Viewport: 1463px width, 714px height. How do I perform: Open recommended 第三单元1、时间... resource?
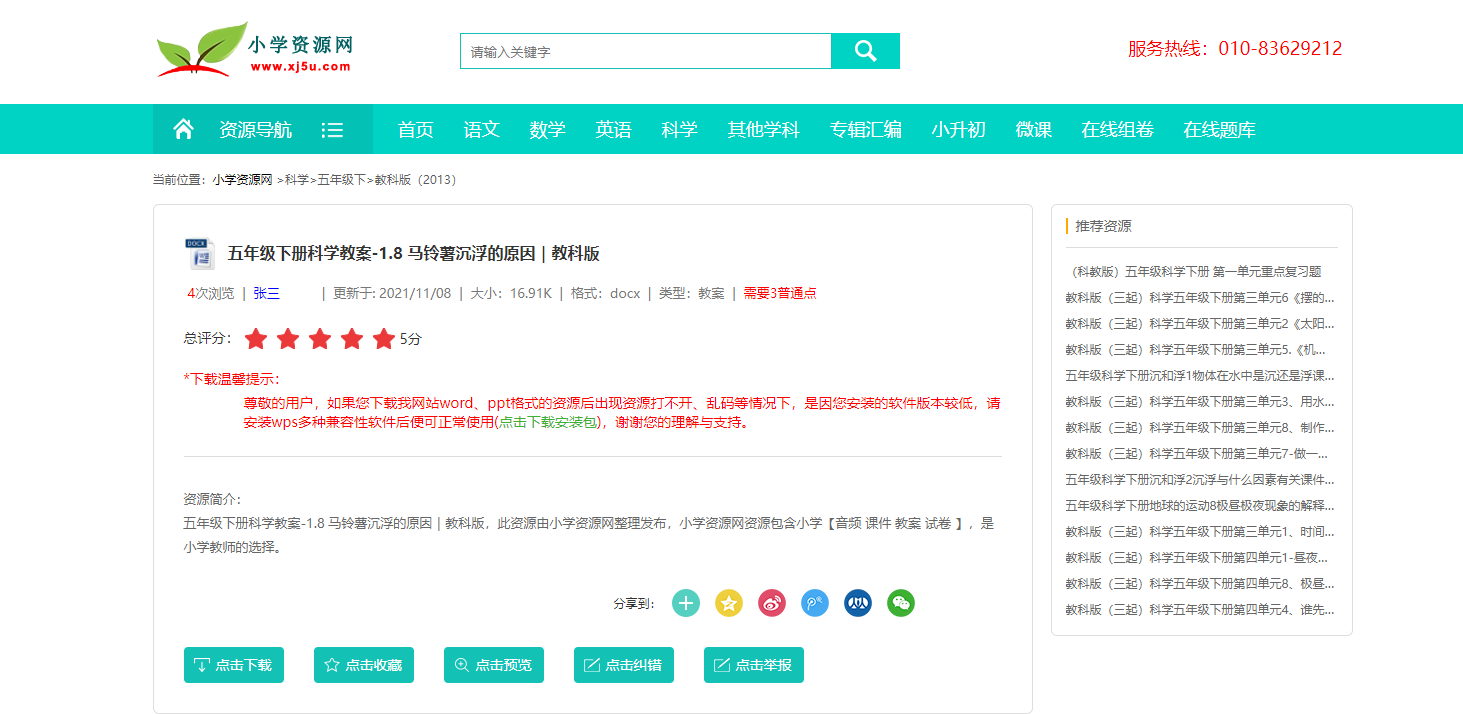[x=1200, y=532]
